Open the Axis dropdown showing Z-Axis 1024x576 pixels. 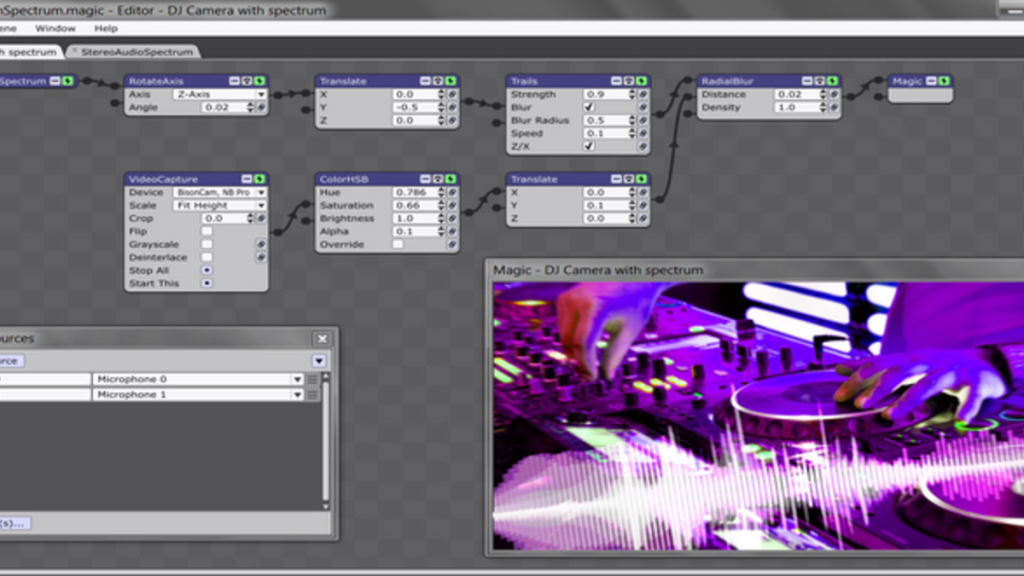pyautogui.click(x=261, y=94)
